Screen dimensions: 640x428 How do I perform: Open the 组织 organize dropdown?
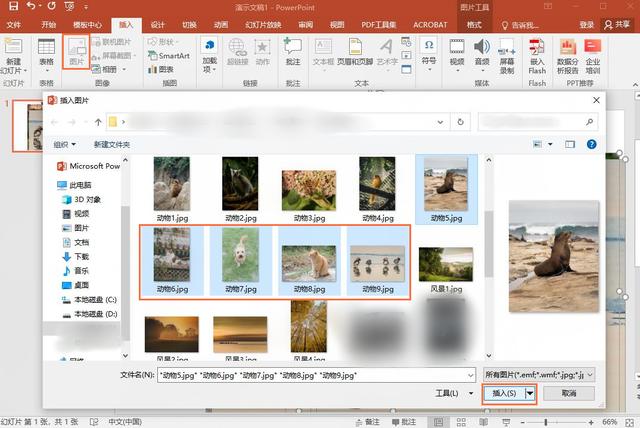[x=65, y=144]
